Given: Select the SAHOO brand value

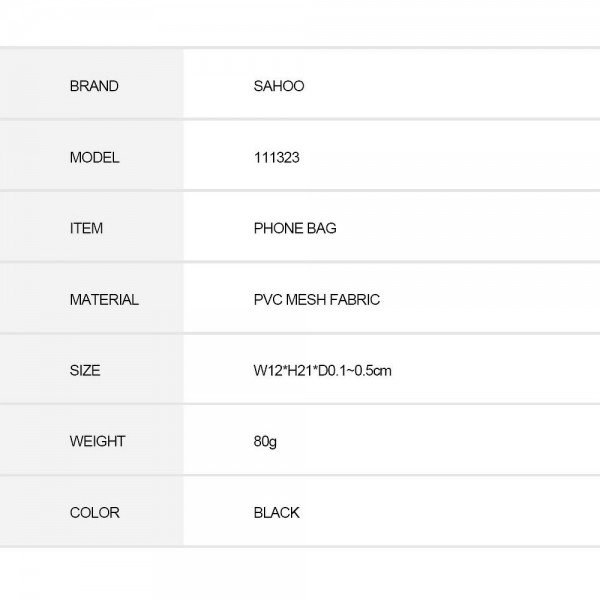Looking at the screenshot, I should tap(279, 86).
